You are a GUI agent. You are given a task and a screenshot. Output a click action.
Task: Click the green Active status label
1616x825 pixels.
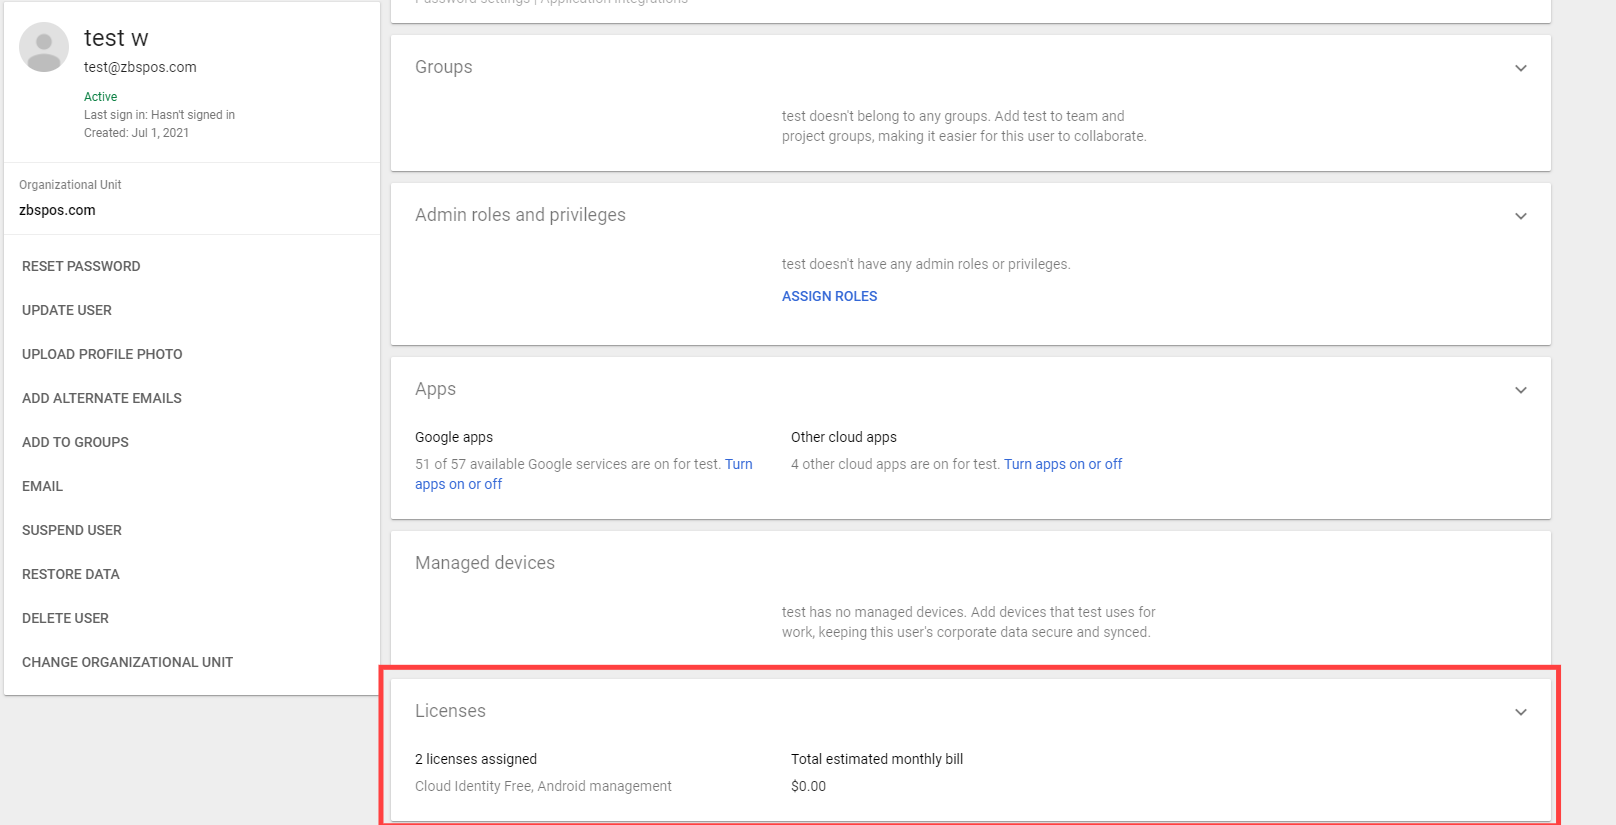[x=100, y=97]
